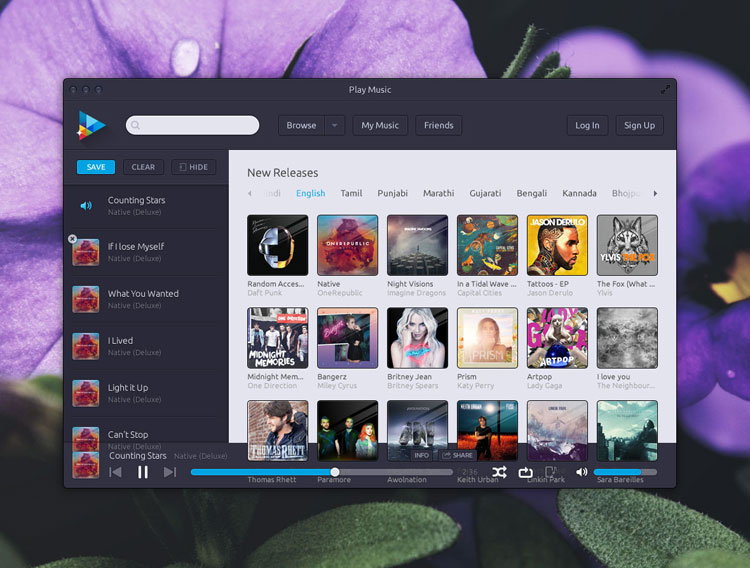Select the Gujarati language tab
Image resolution: width=750 pixels, height=568 pixels.
tap(485, 193)
